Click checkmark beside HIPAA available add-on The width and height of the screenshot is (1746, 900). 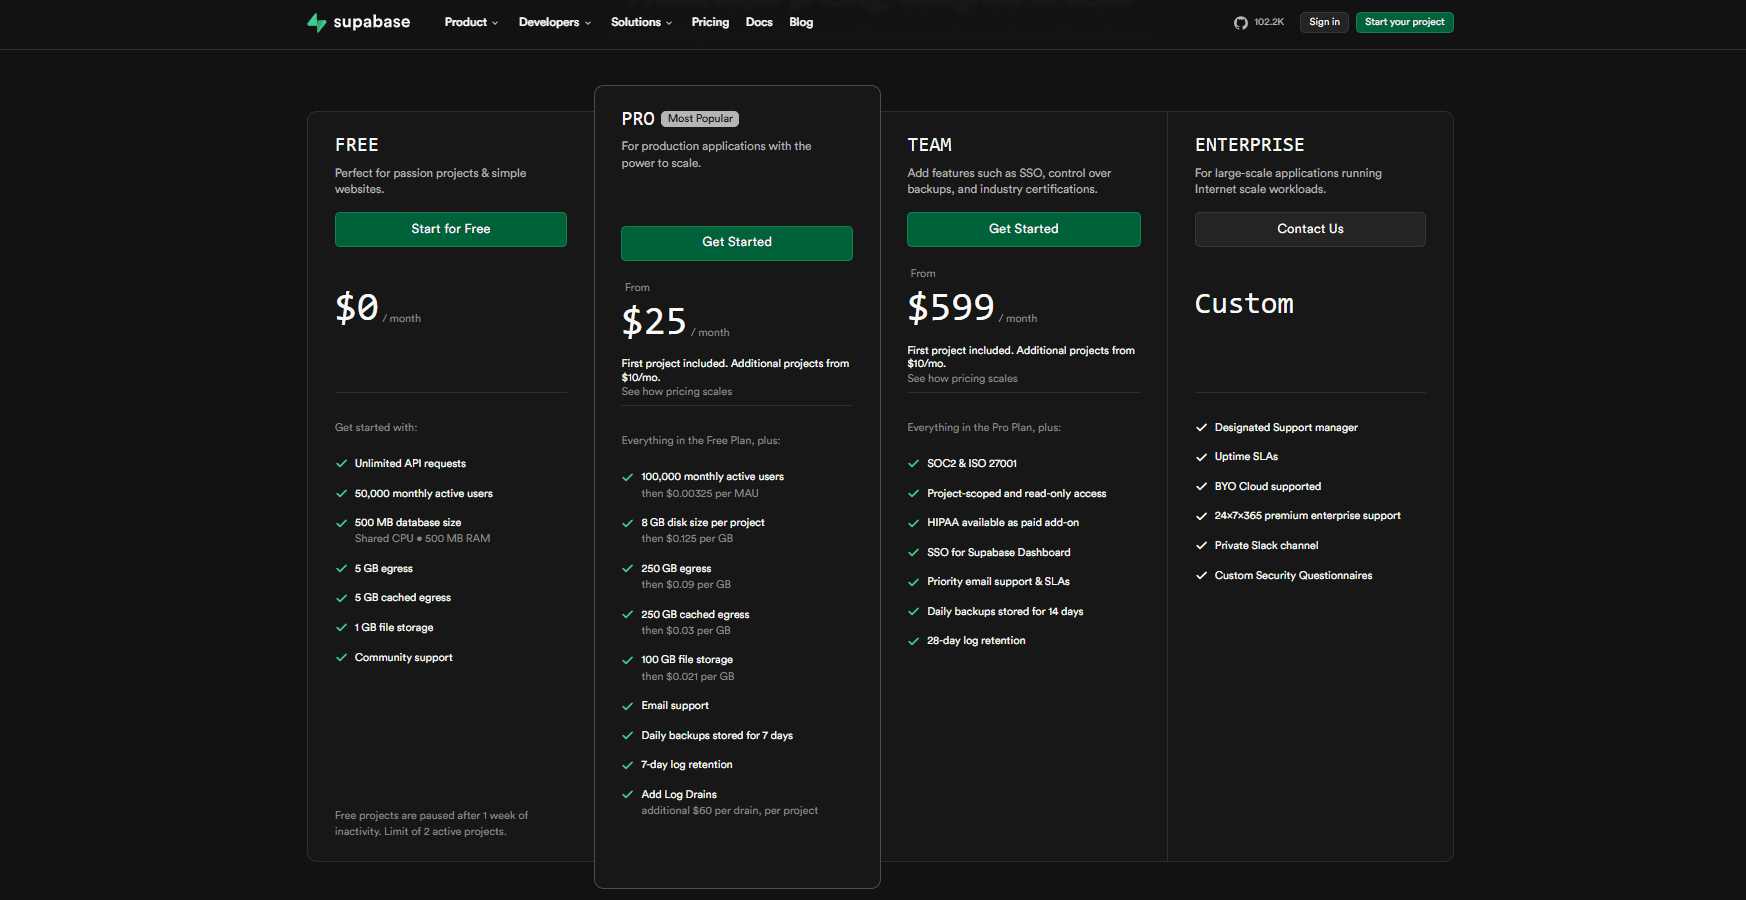tap(913, 523)
